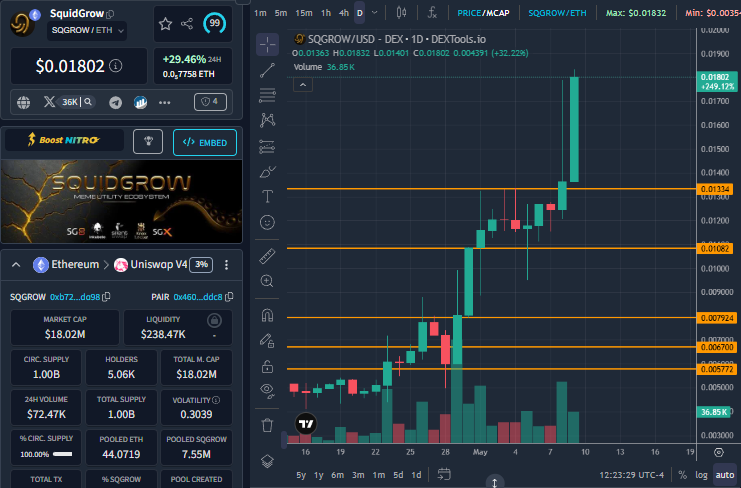Toggle percent scale on price axis

click(682, 475)
